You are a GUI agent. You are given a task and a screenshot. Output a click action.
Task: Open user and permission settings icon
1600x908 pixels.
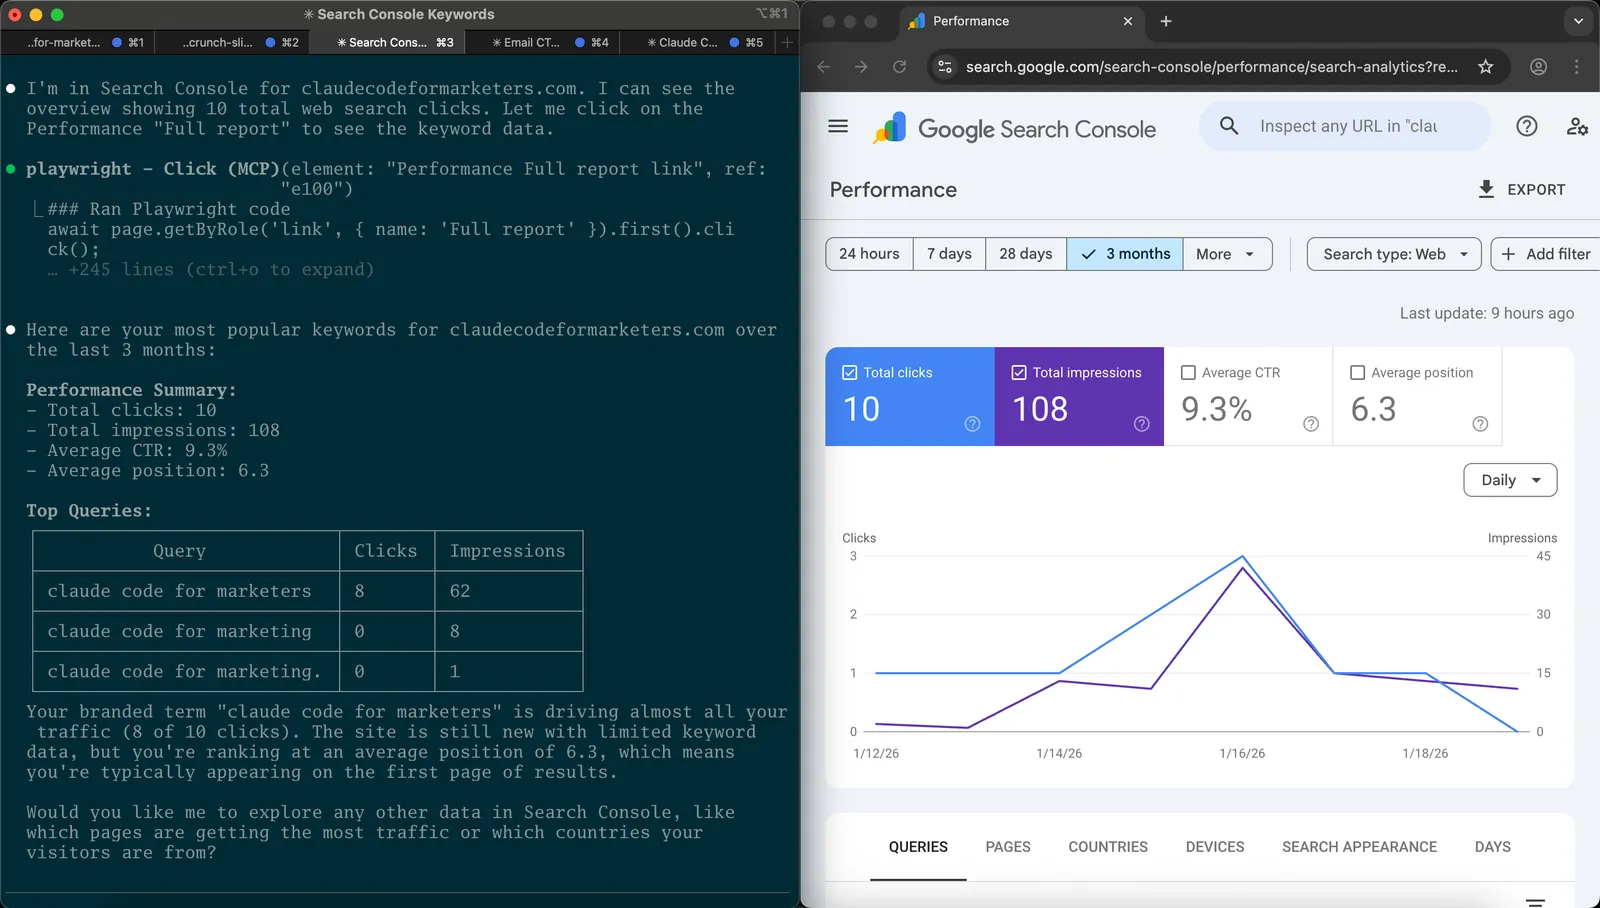(x=1577, y=127)
